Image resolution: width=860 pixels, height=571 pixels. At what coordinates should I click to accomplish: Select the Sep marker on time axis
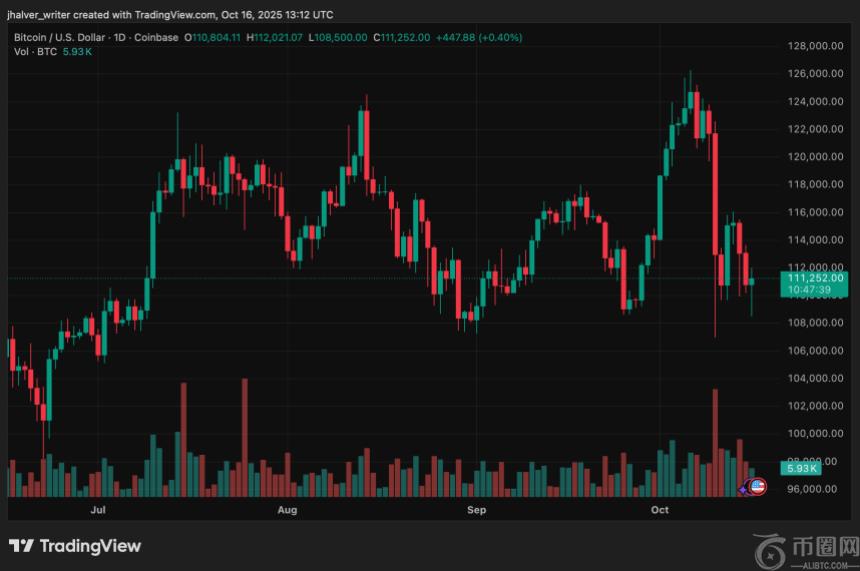pos(476,510)
